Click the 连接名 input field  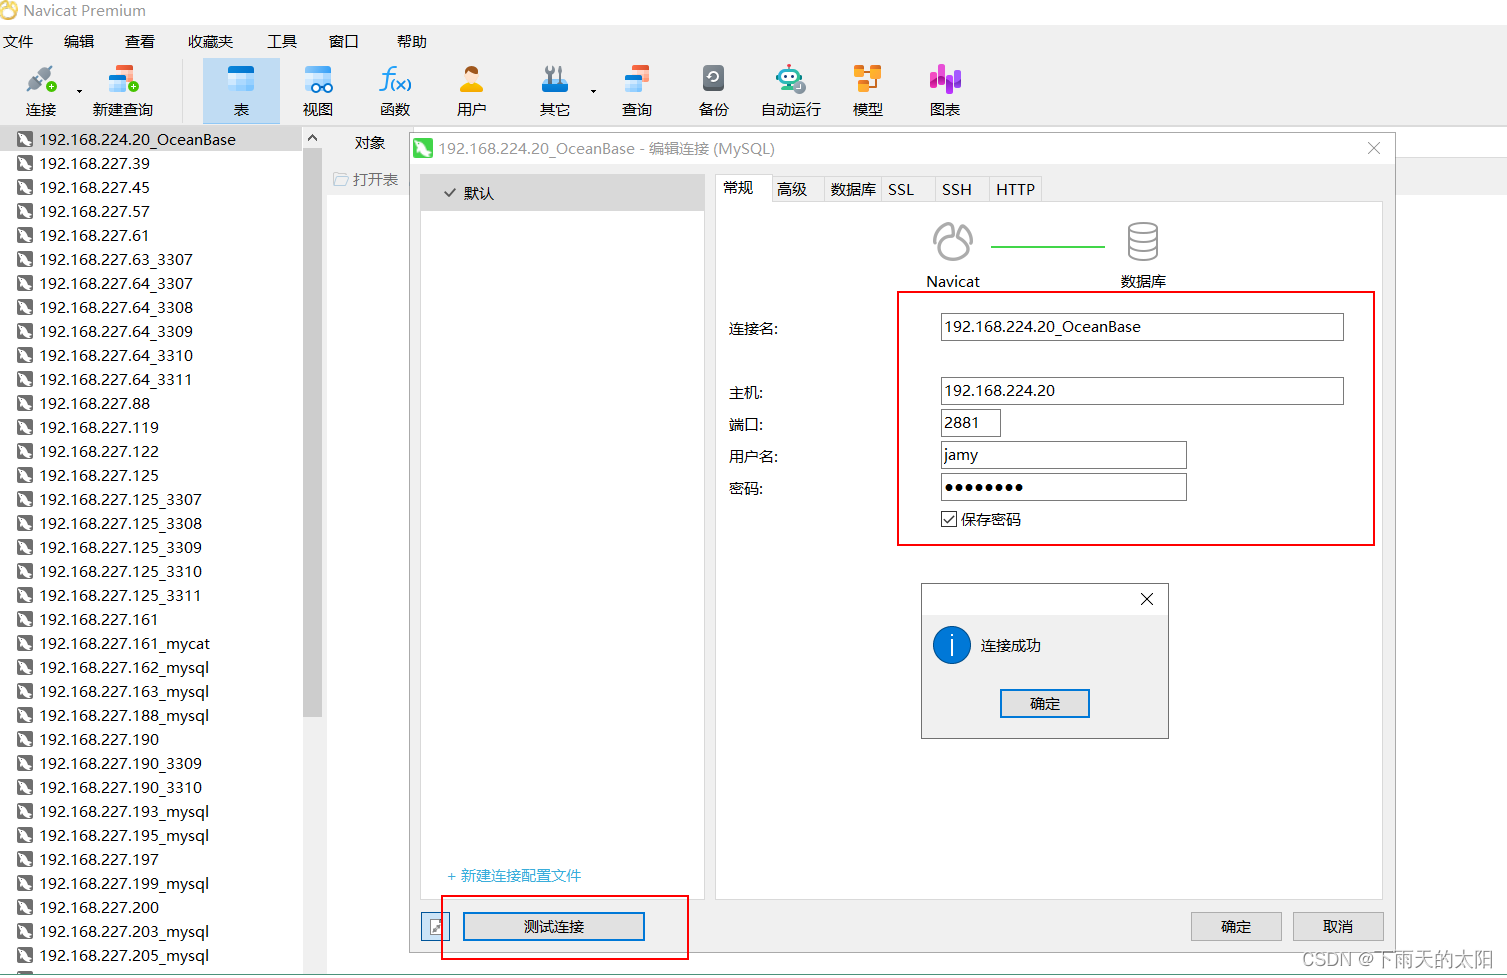(x=1142, y=327)
